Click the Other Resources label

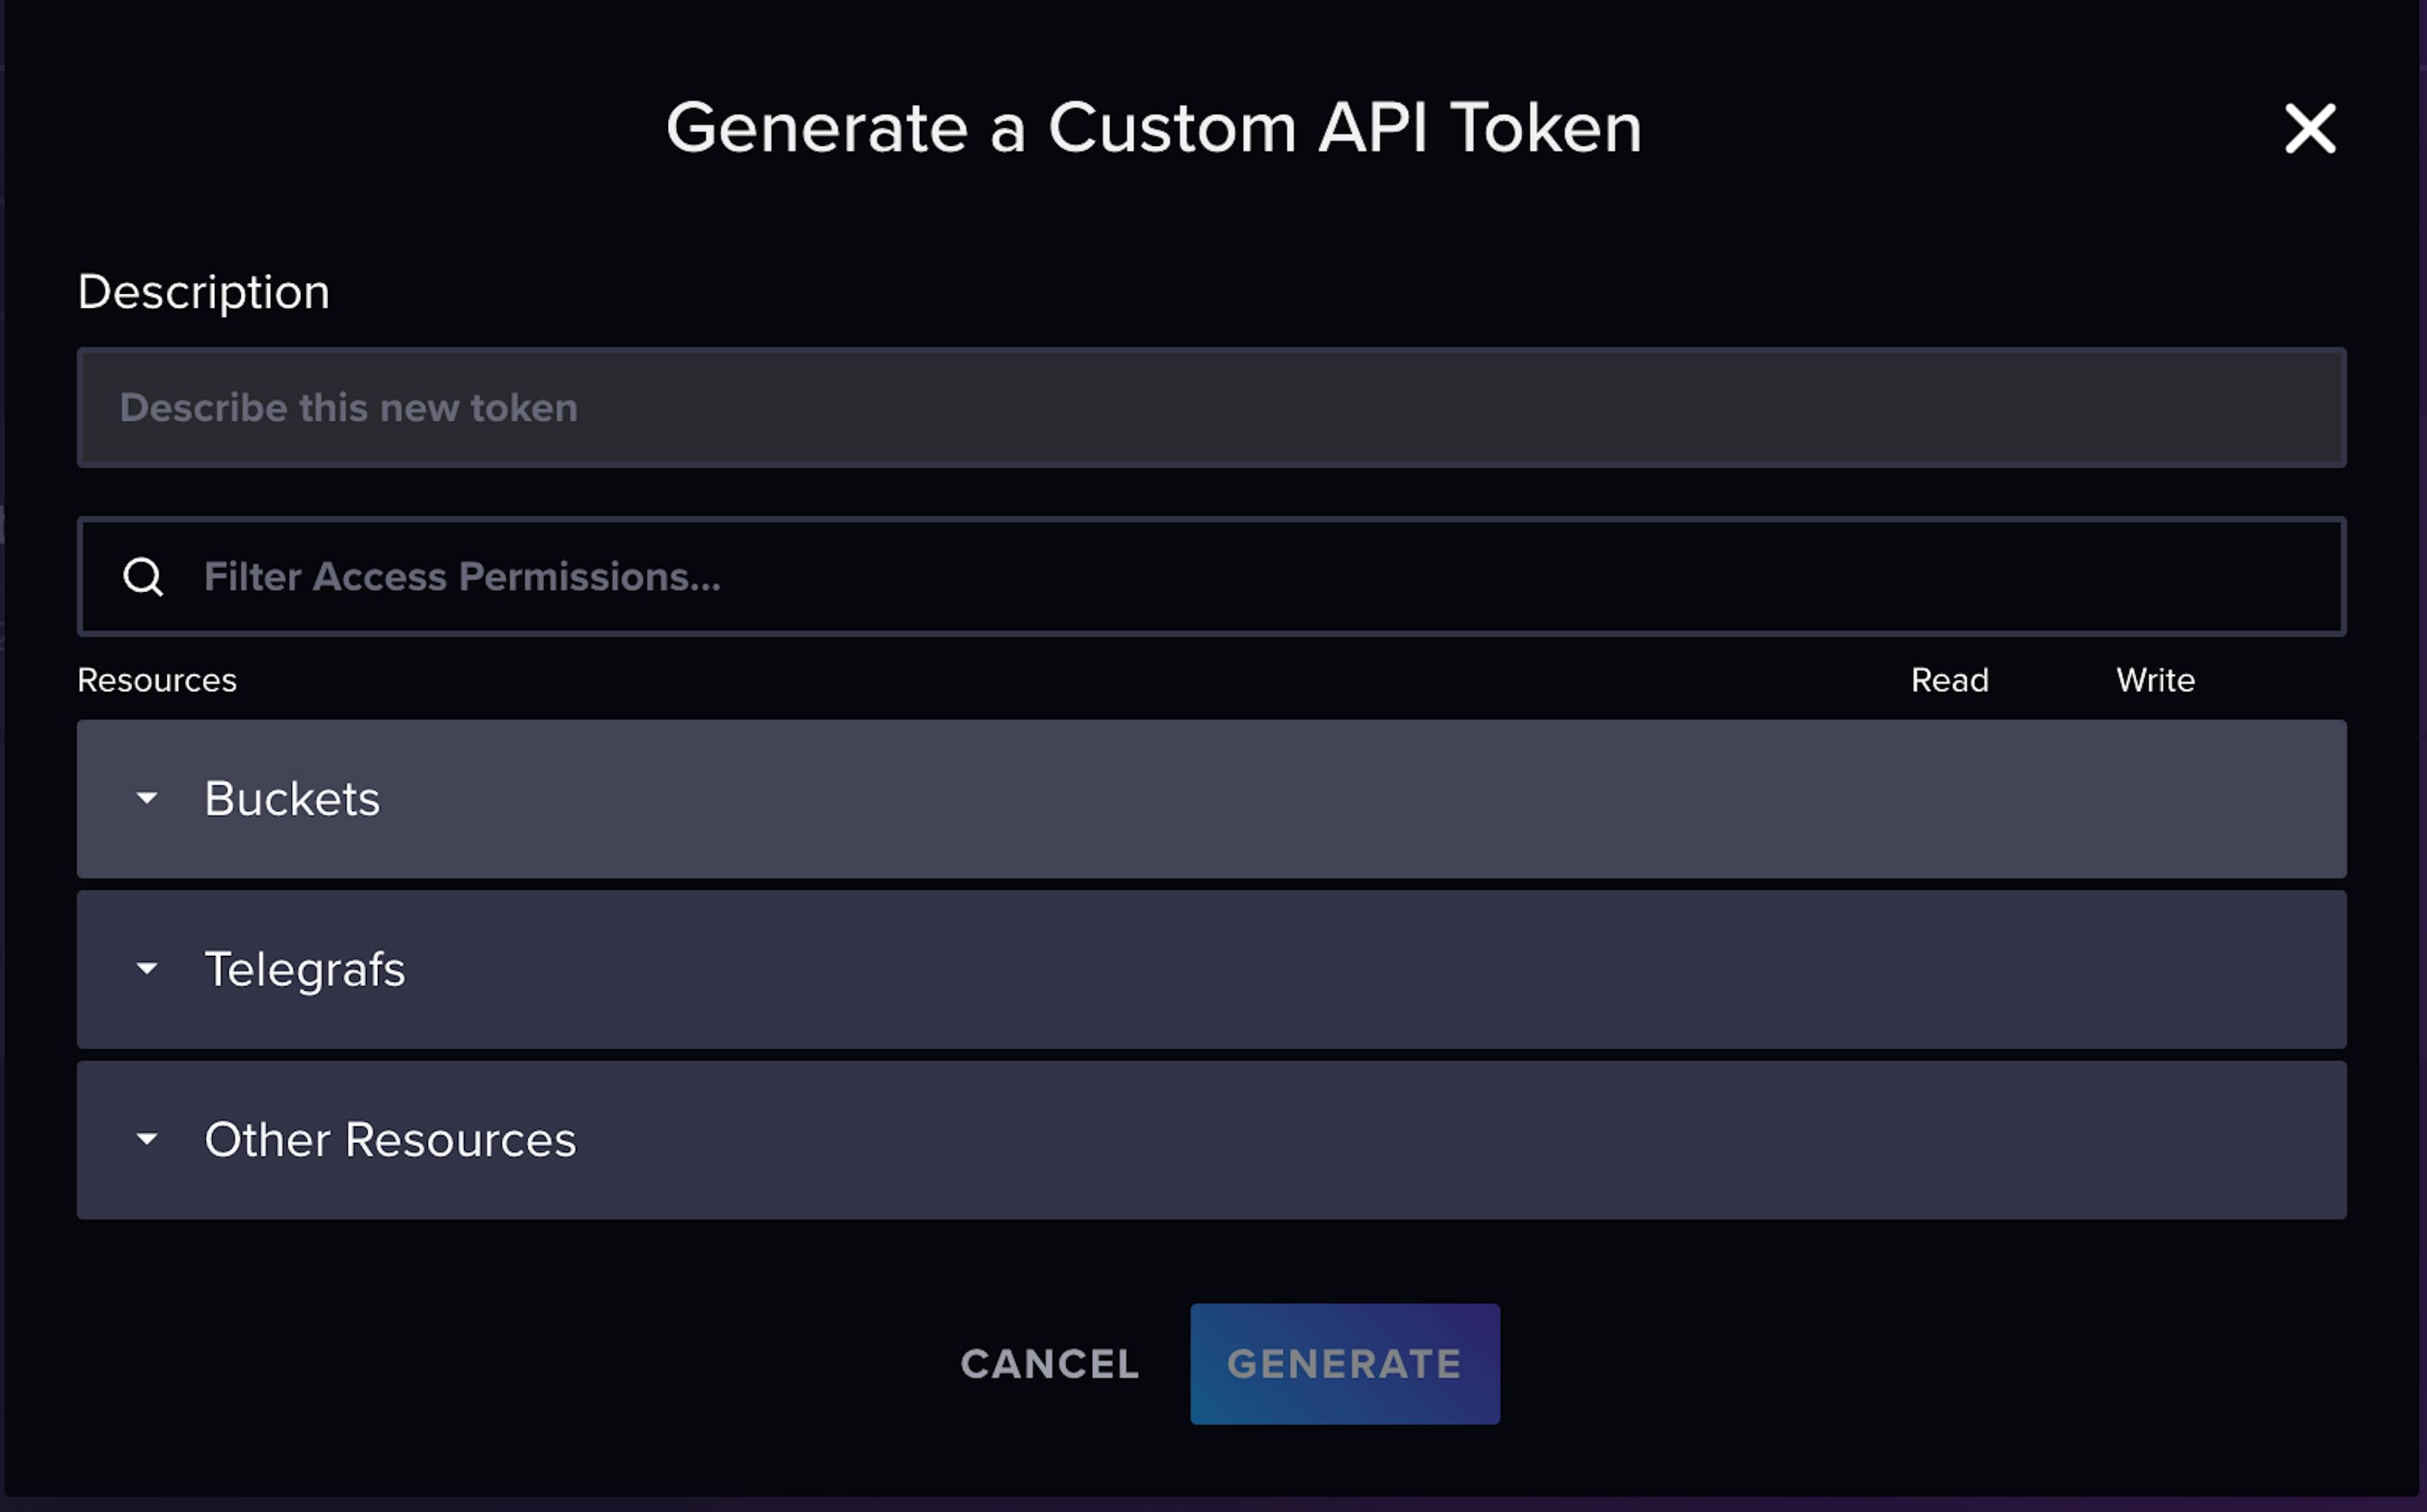[390, 1140]
